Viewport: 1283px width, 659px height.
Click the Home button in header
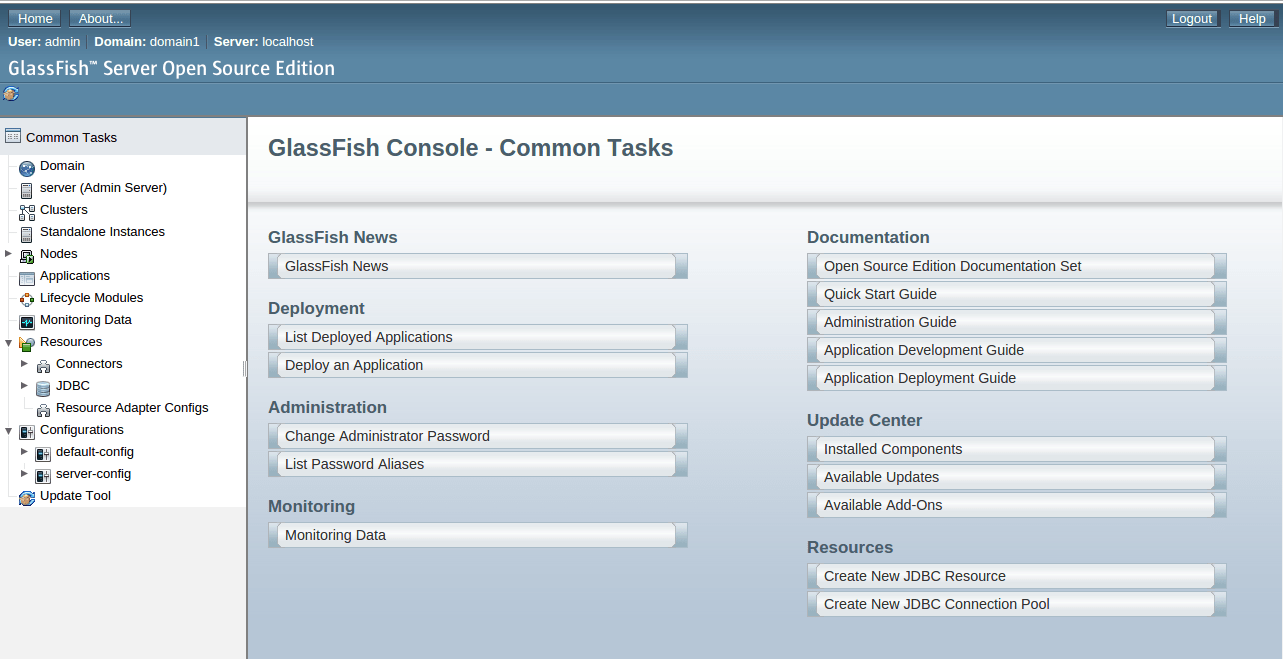(x=35, y=18)
